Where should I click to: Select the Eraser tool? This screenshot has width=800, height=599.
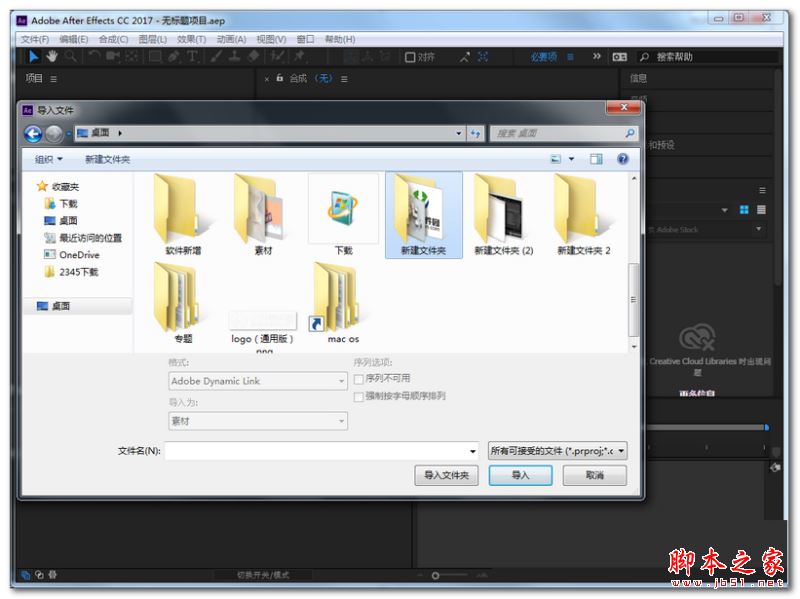[x=254, y=57]
